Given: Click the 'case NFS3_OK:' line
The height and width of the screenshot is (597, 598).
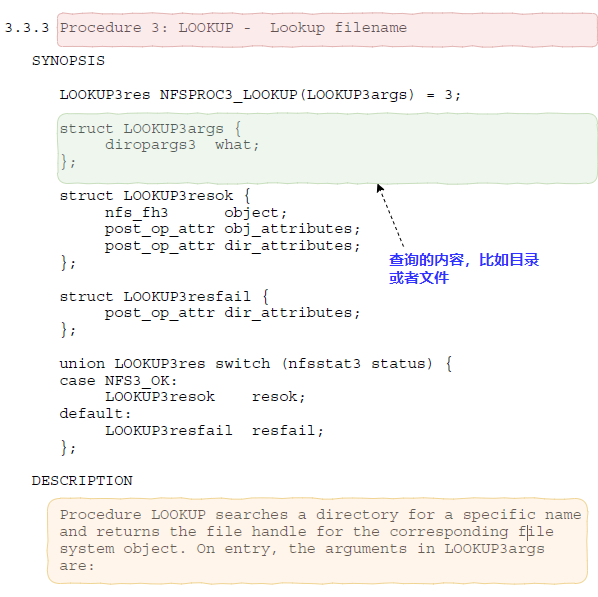Looking at the screenshot, I should (118, 381).
